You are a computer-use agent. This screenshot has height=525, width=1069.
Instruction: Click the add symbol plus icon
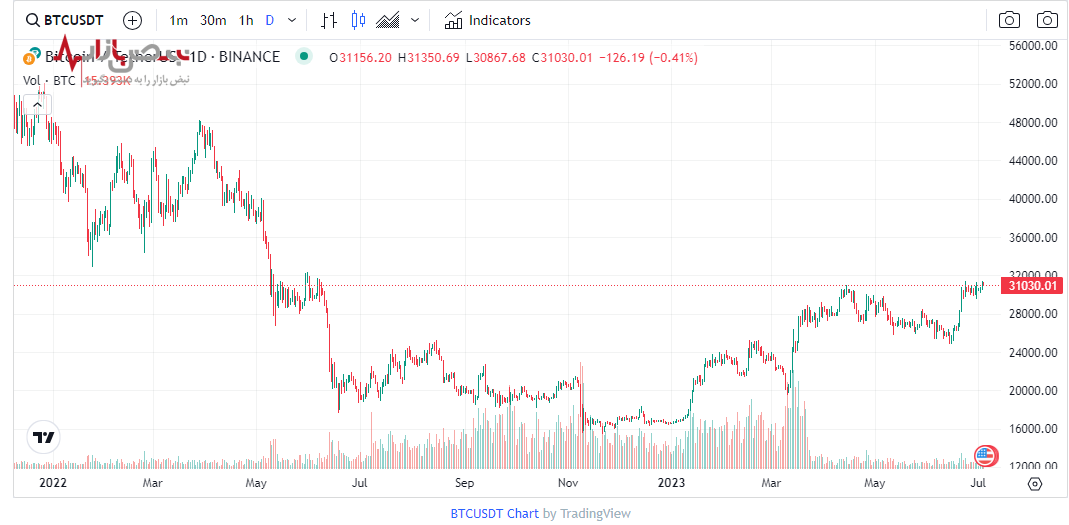133,20
